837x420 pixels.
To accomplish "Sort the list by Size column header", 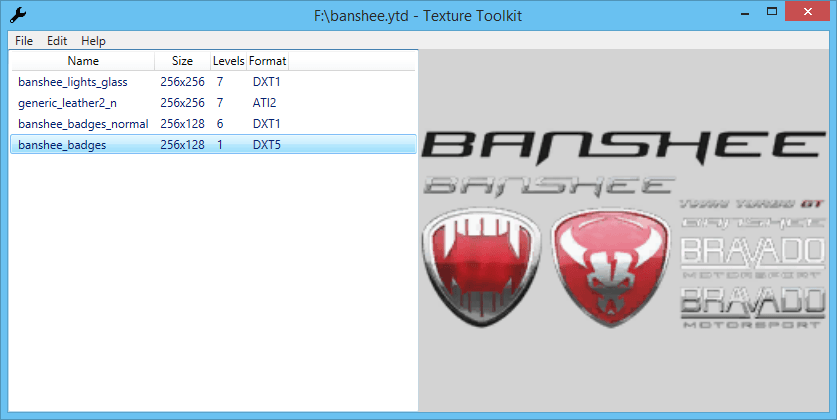I will point(182,61).
